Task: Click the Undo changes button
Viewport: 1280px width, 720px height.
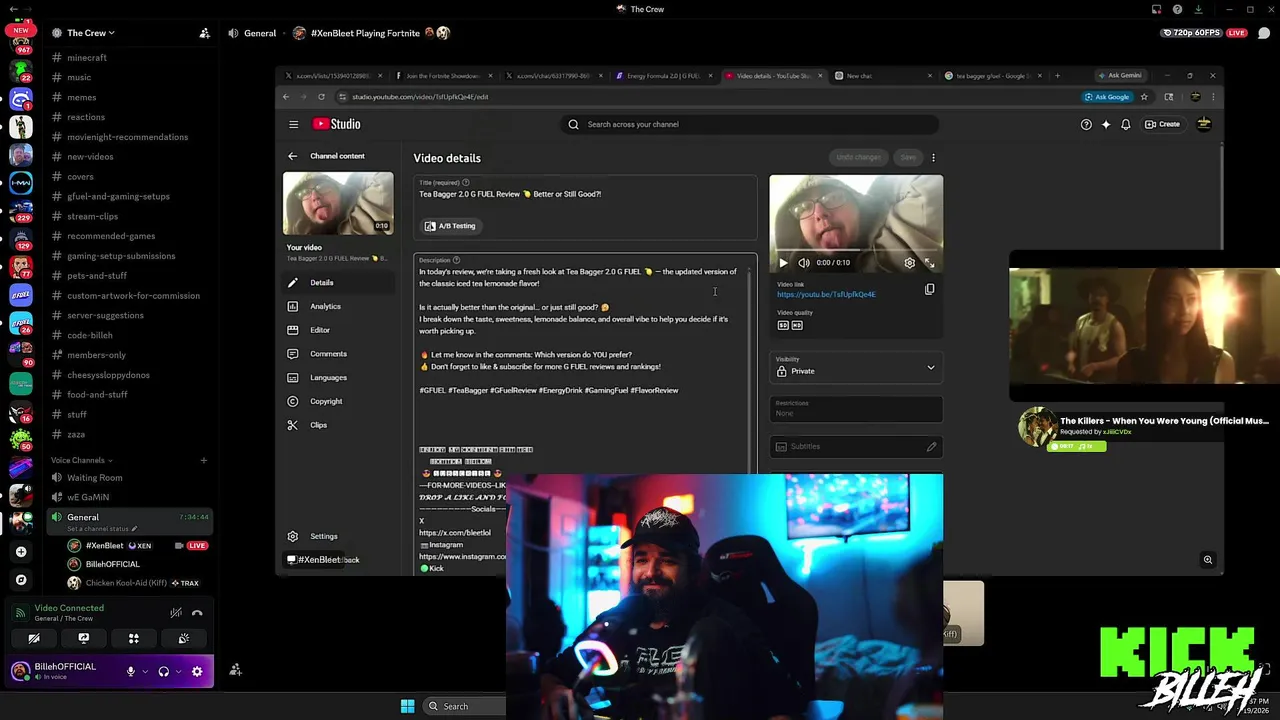Action: [x=858, y=157]
